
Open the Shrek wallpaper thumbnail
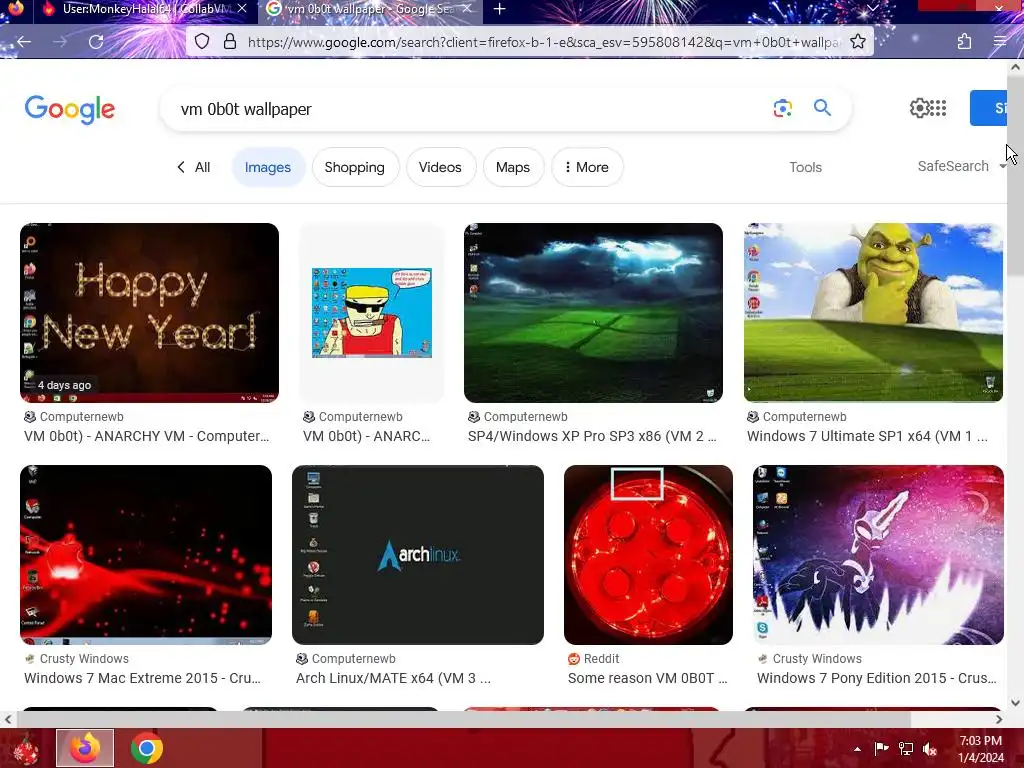coord(873,313)
